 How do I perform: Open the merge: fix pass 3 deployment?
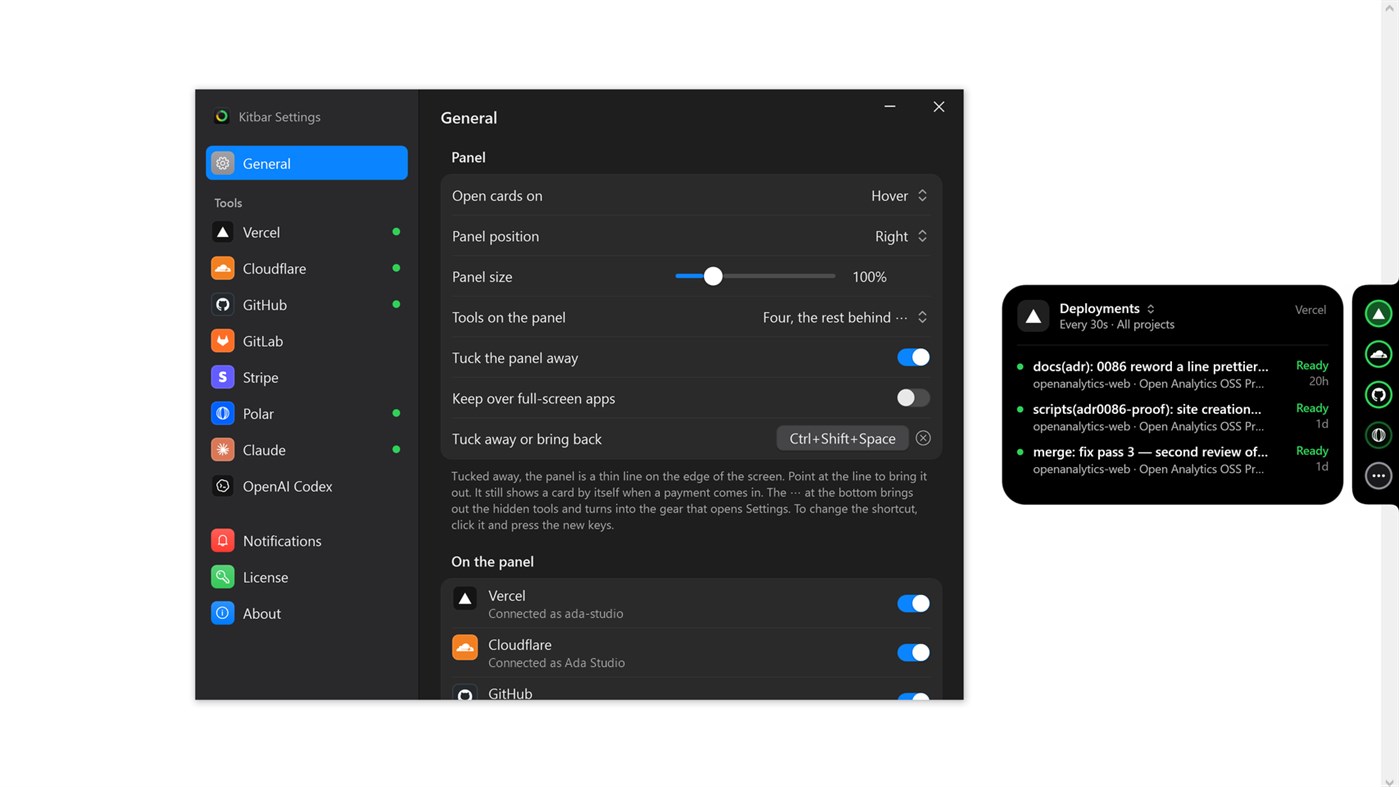click(x=1172, y=460)
